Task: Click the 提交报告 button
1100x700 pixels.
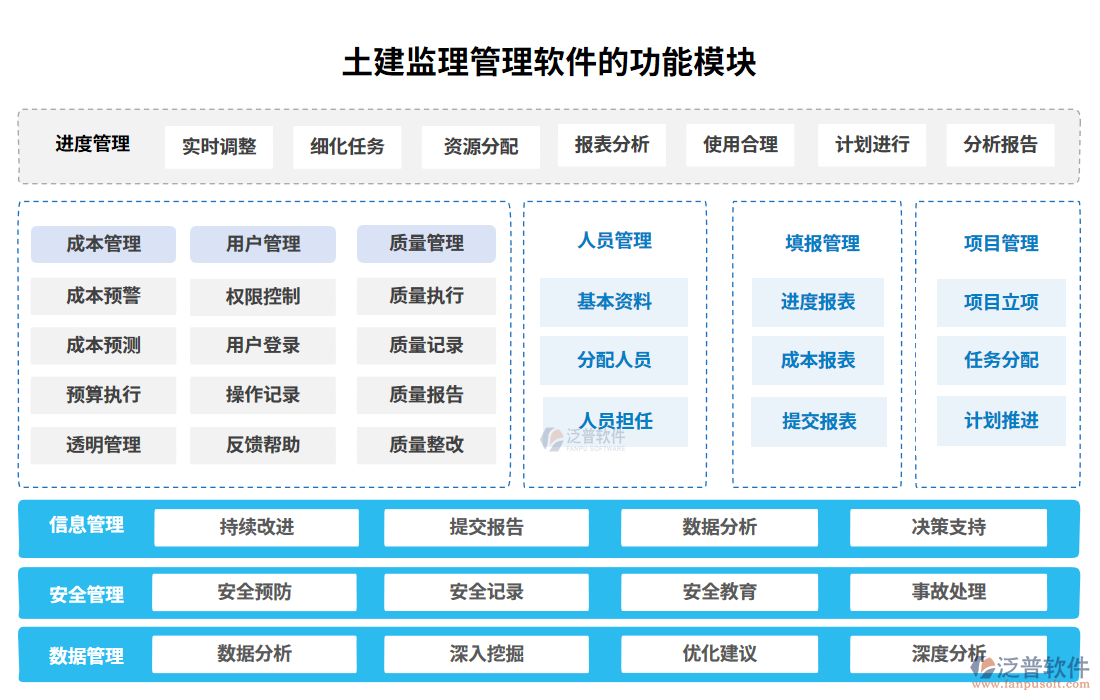Action: [487, 527]
